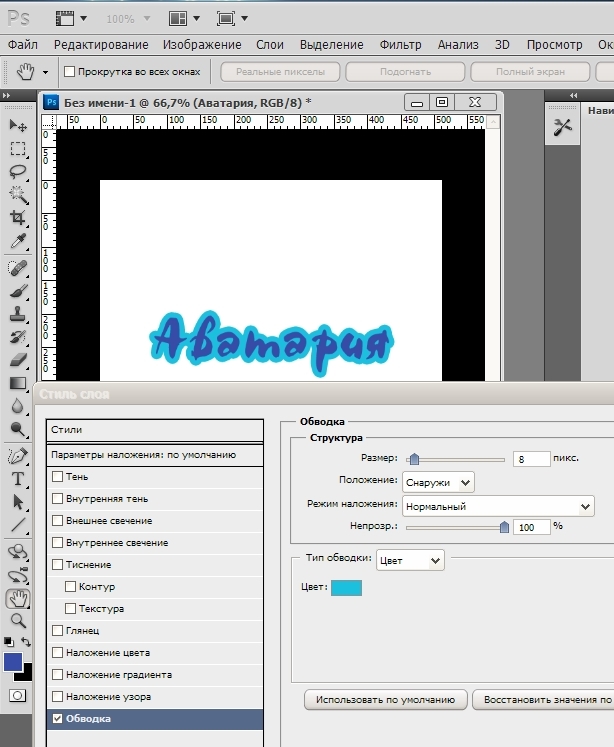Enable the Текстура checkbox
This screenshot has width=614, height=747.
tap(70, 608)
